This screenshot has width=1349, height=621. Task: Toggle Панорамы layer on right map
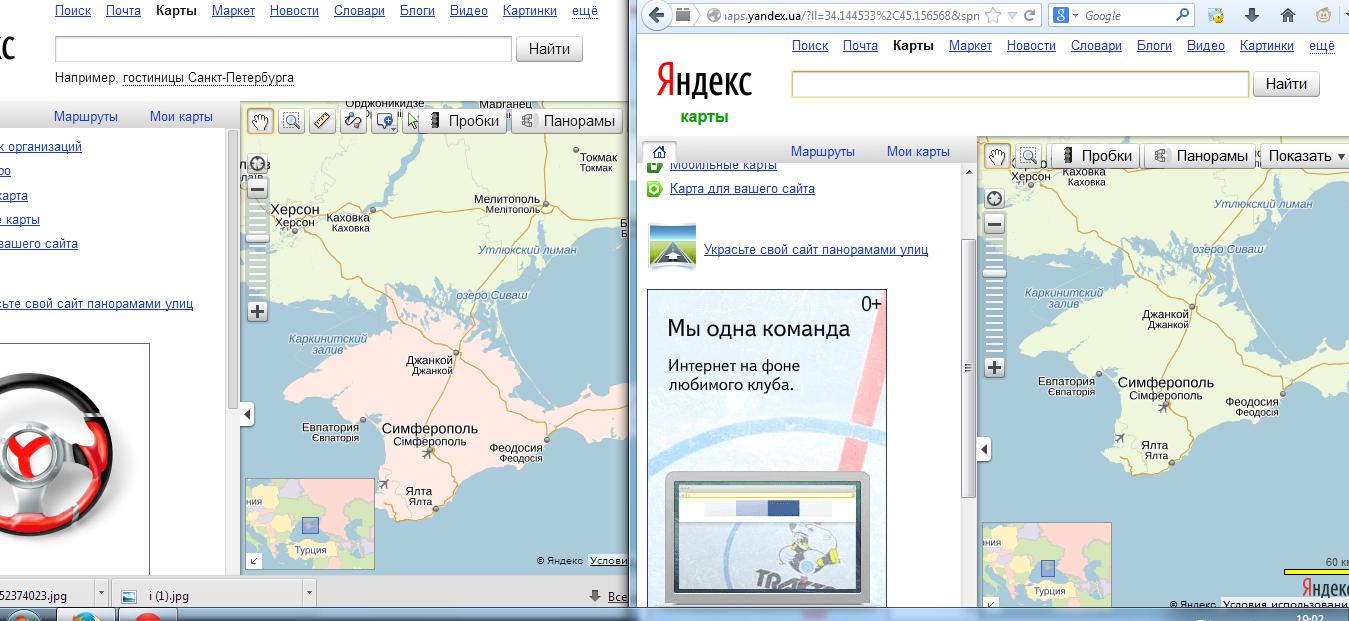pos(1201,156)
